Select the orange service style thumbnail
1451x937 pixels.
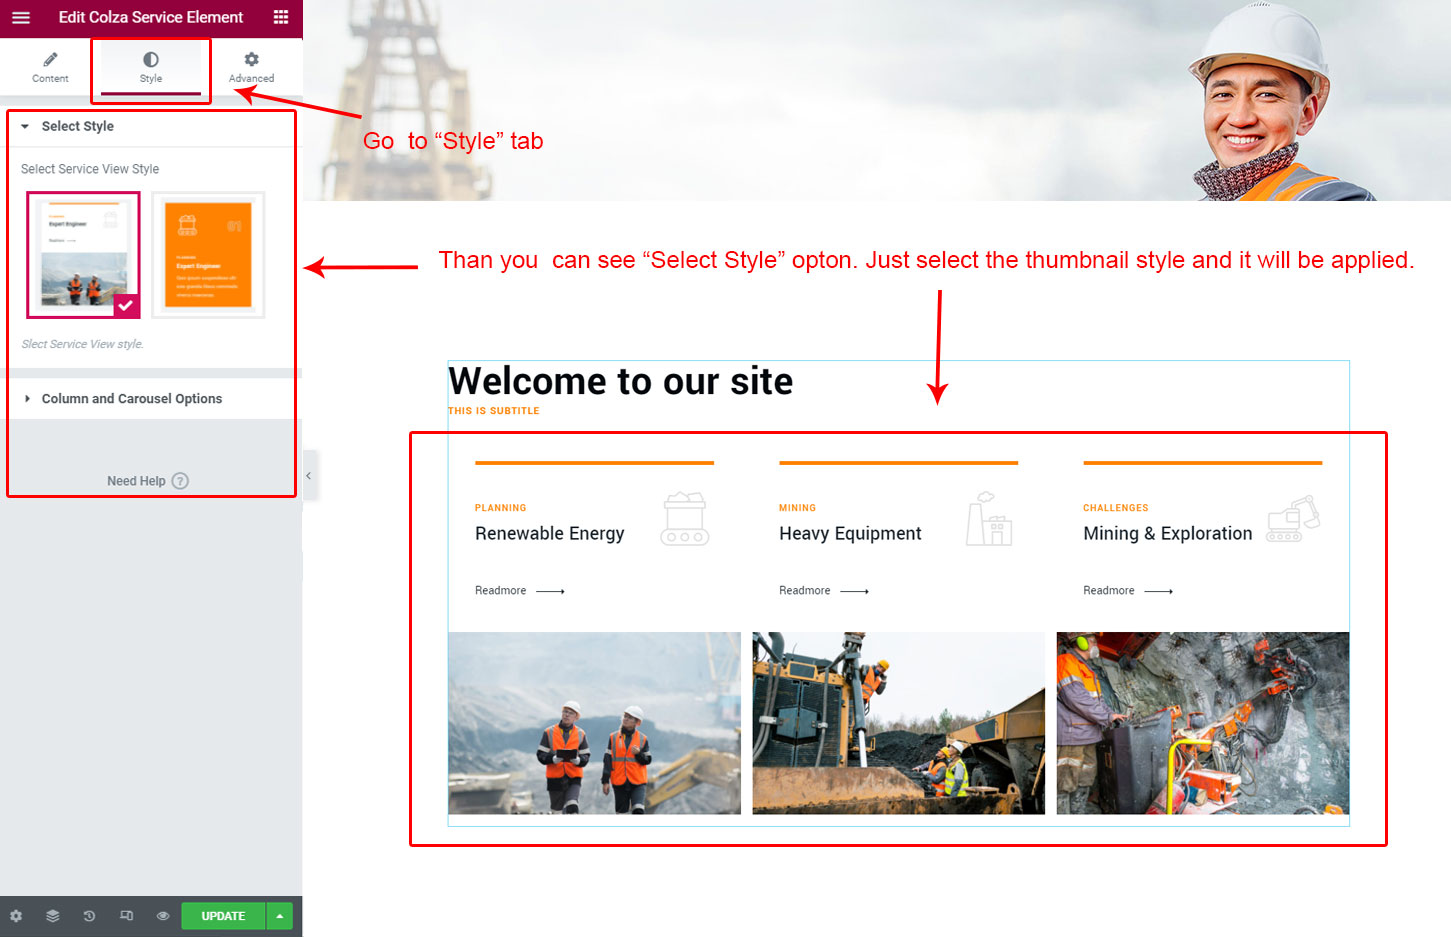208,254
